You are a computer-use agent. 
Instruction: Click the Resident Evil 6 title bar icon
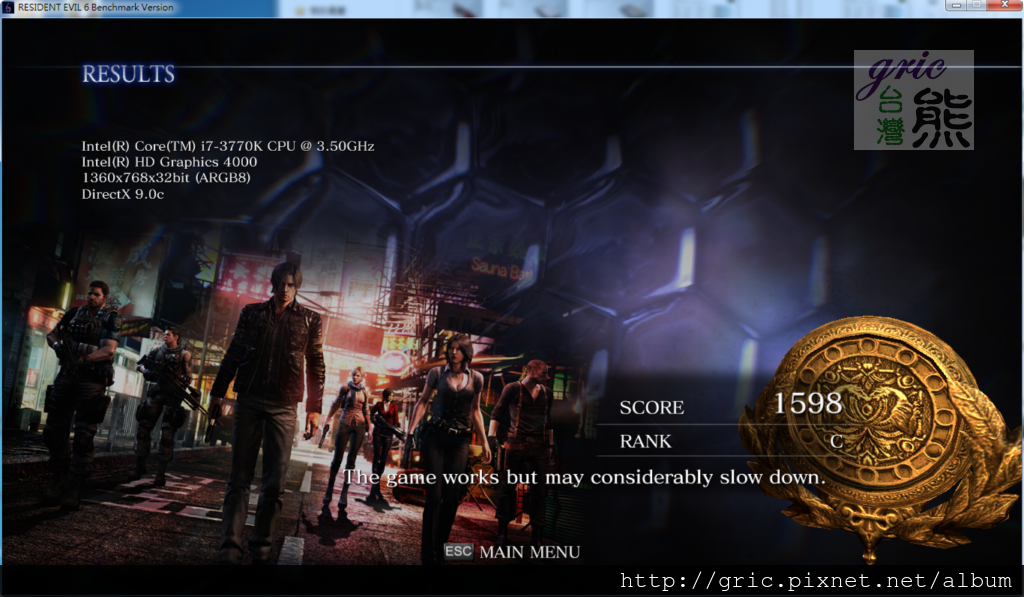pos(8,8)
